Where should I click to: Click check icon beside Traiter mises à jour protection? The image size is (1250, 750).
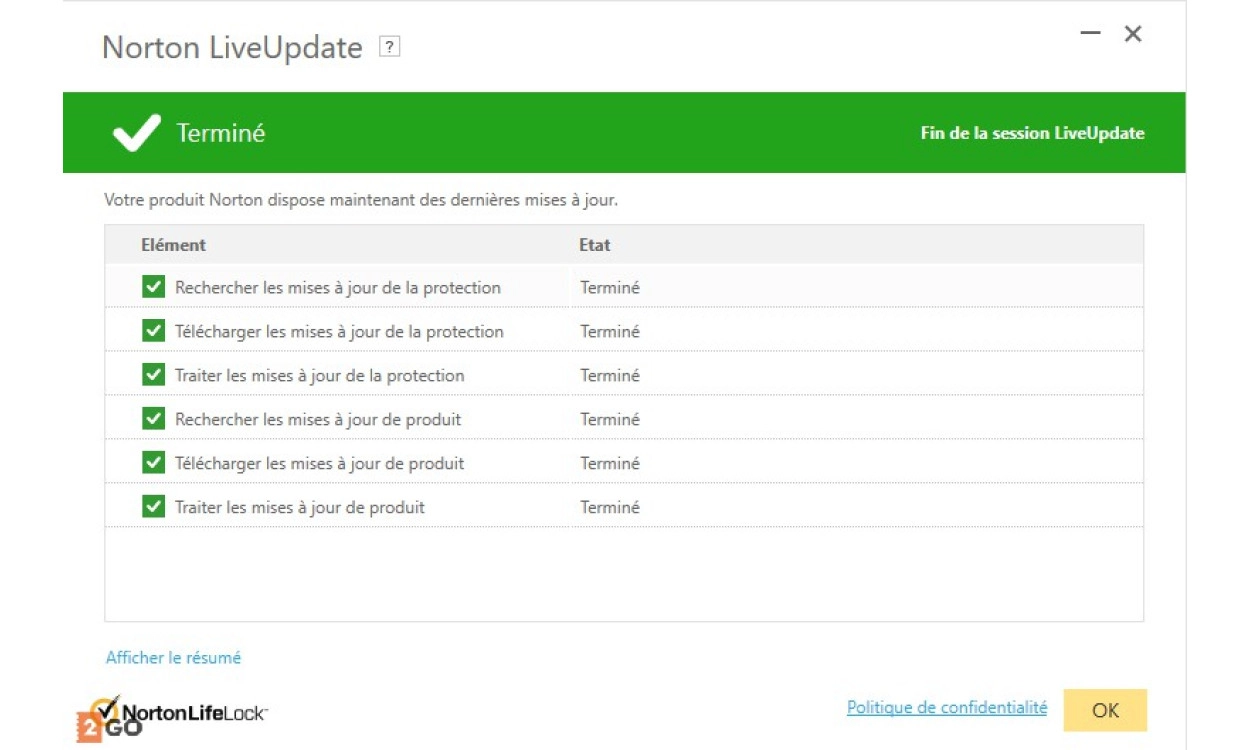(153, 375)
